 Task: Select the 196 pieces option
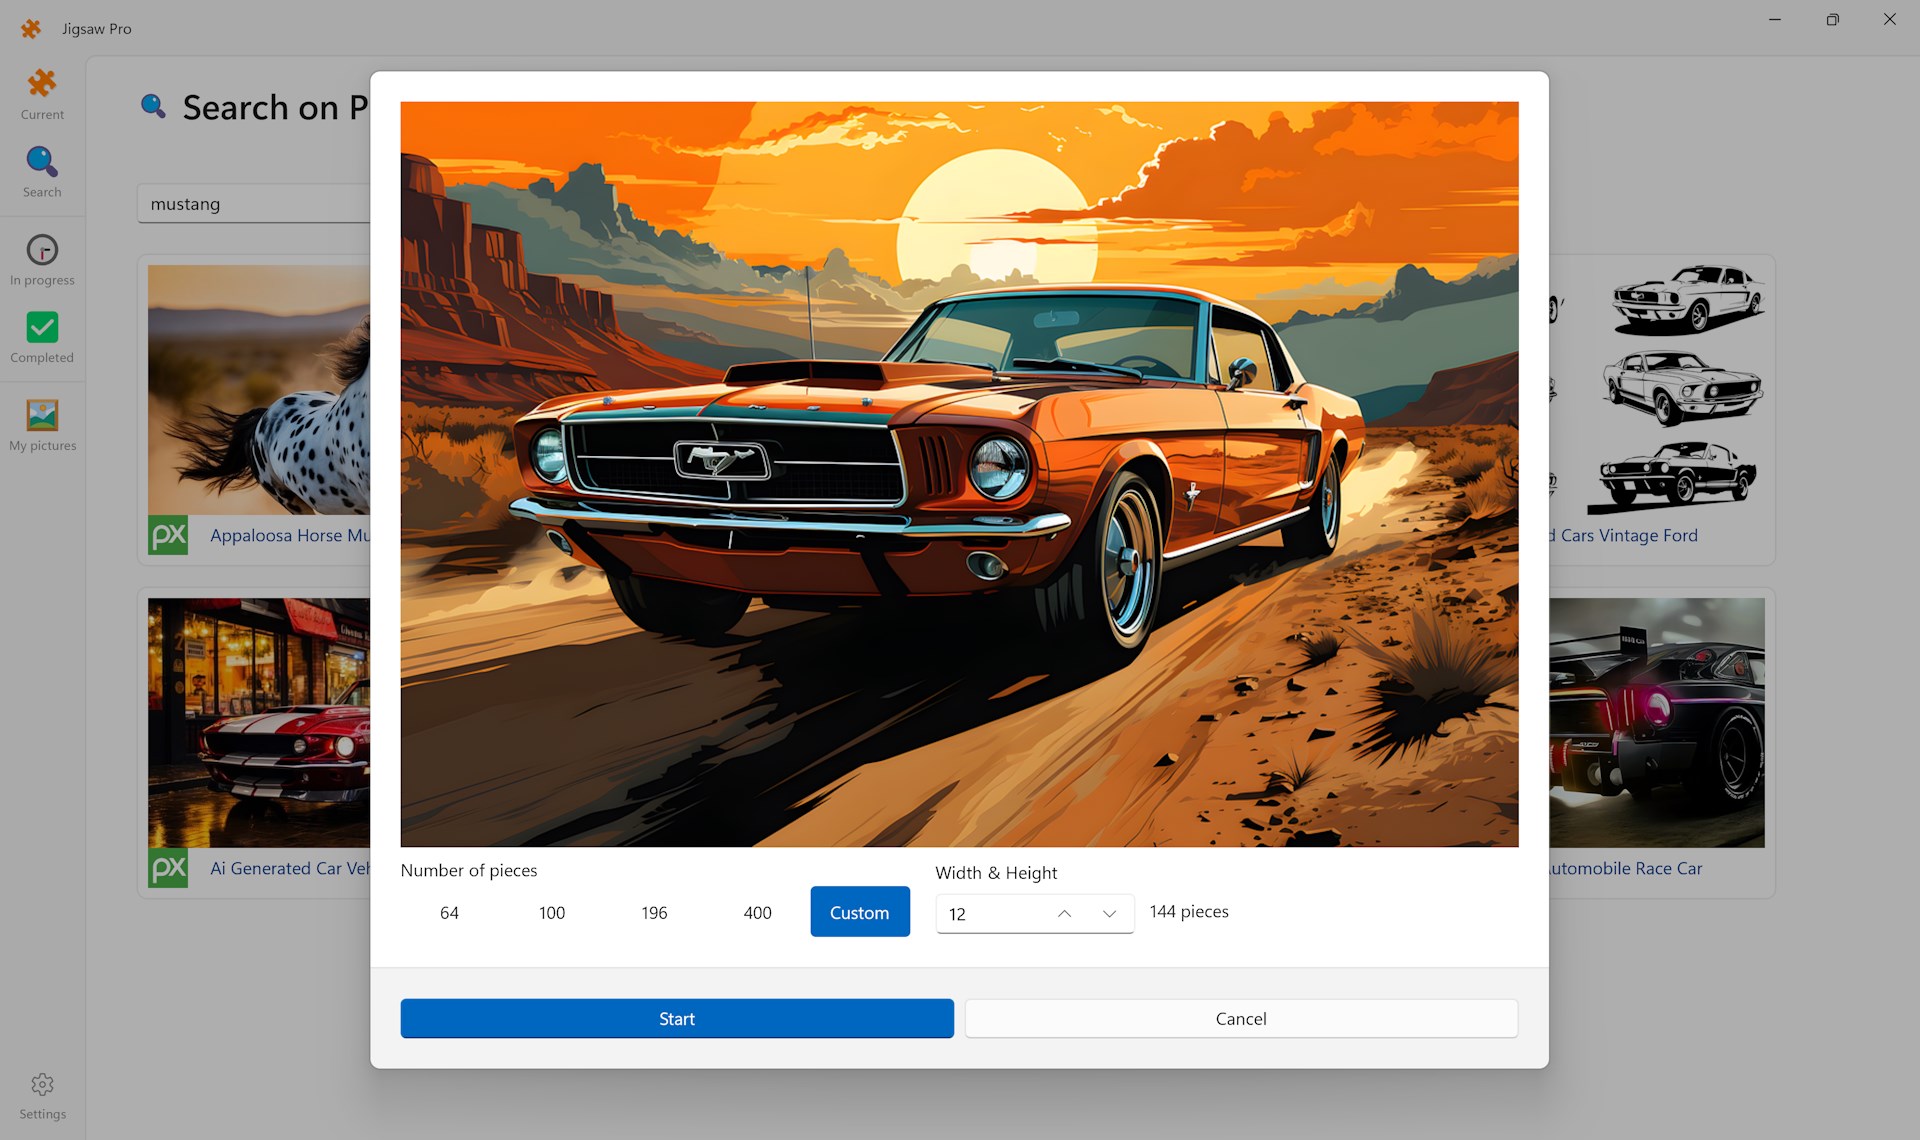(x=654, y=913)
